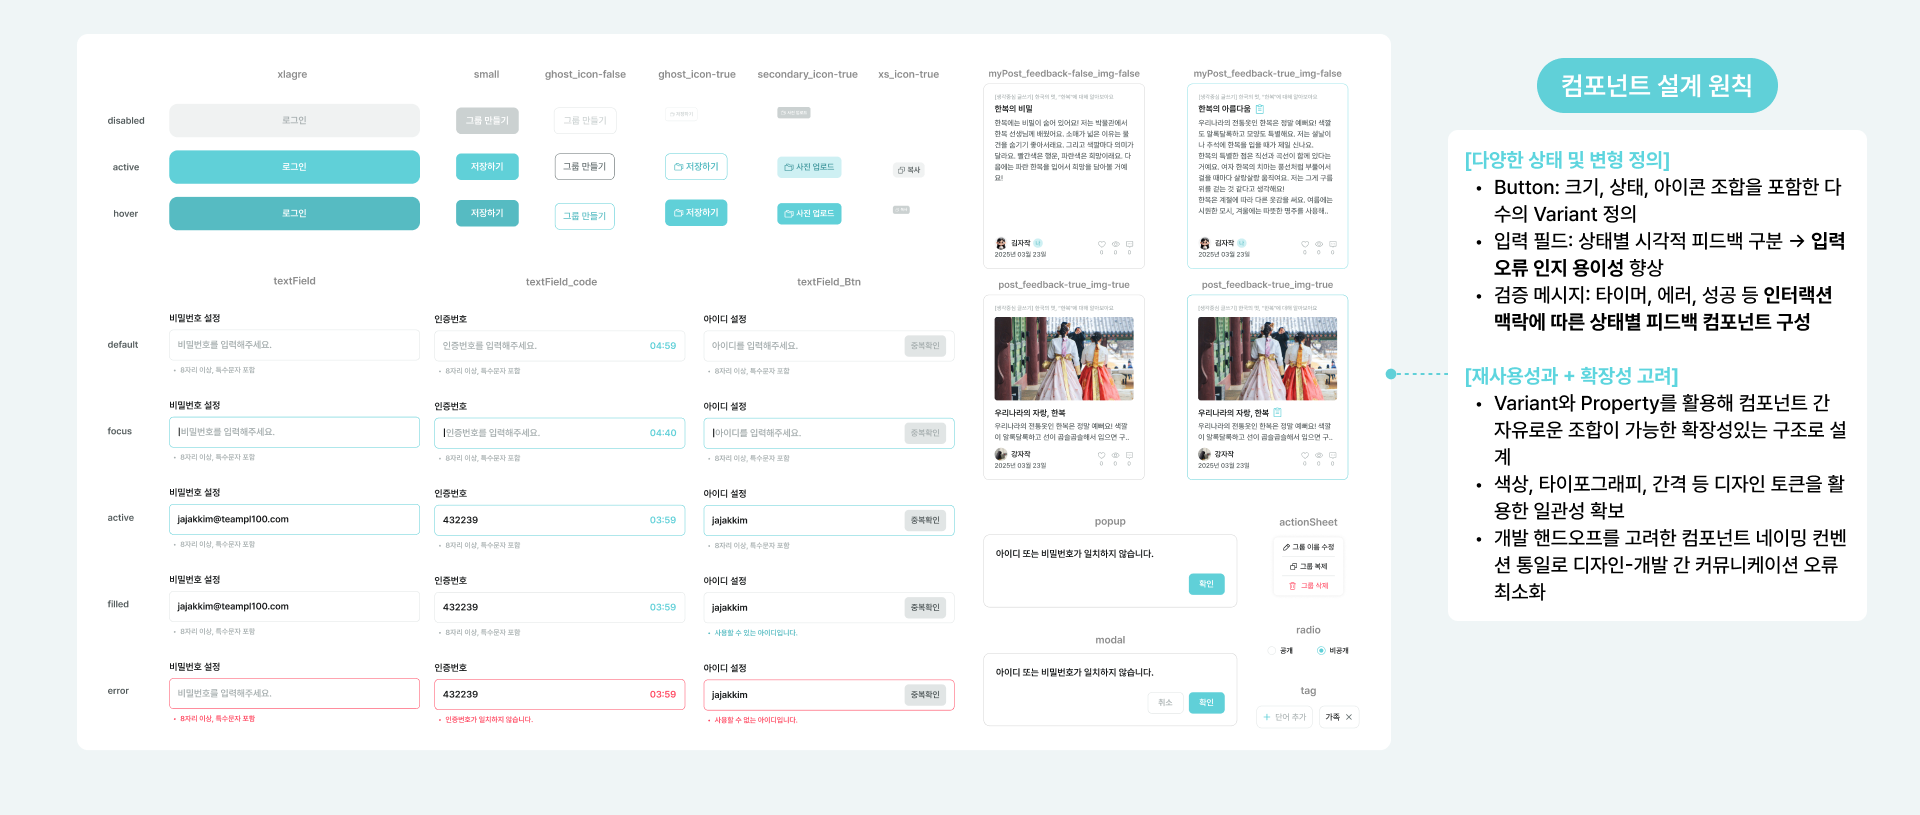Choose 그룹 삭제 in the action sheet

tap(1308, 586)
